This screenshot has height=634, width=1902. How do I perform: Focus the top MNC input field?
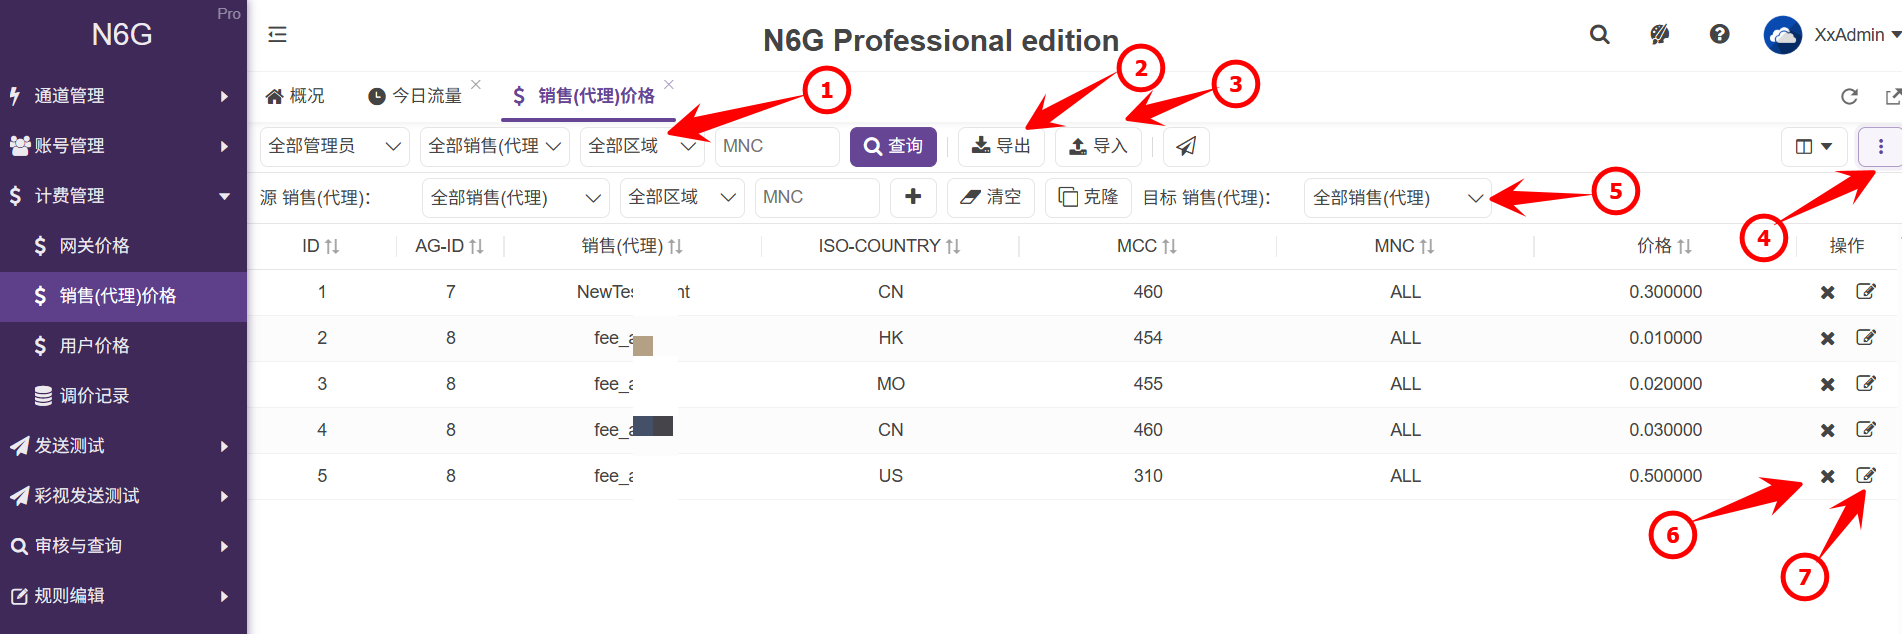click(777, 146)
